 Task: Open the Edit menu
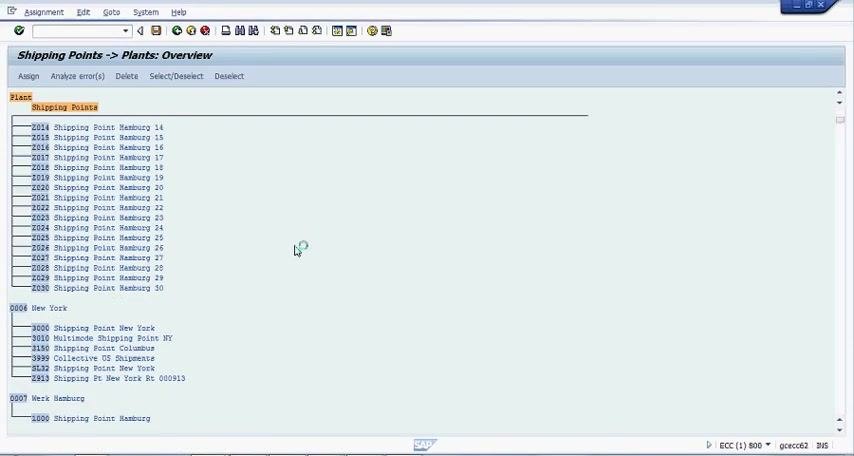(83, 12)
